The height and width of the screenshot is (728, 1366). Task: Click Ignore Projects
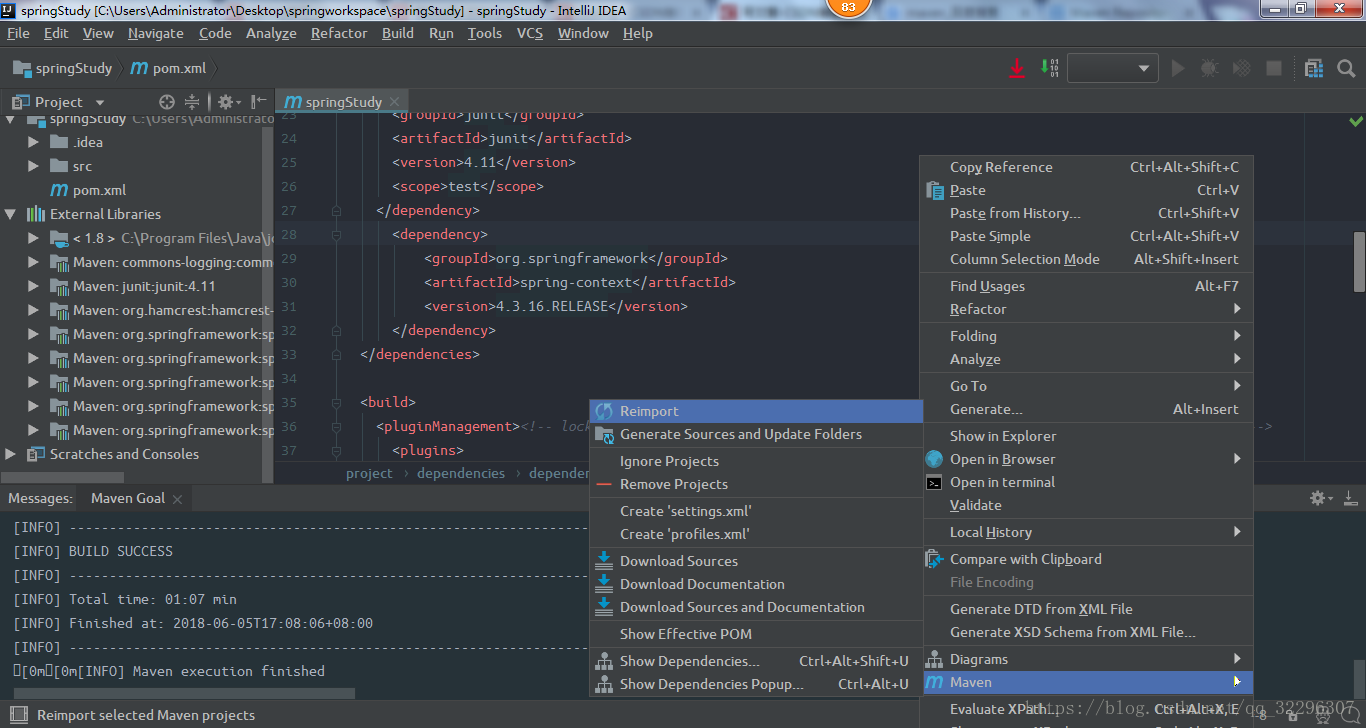[x=756, y=461]
